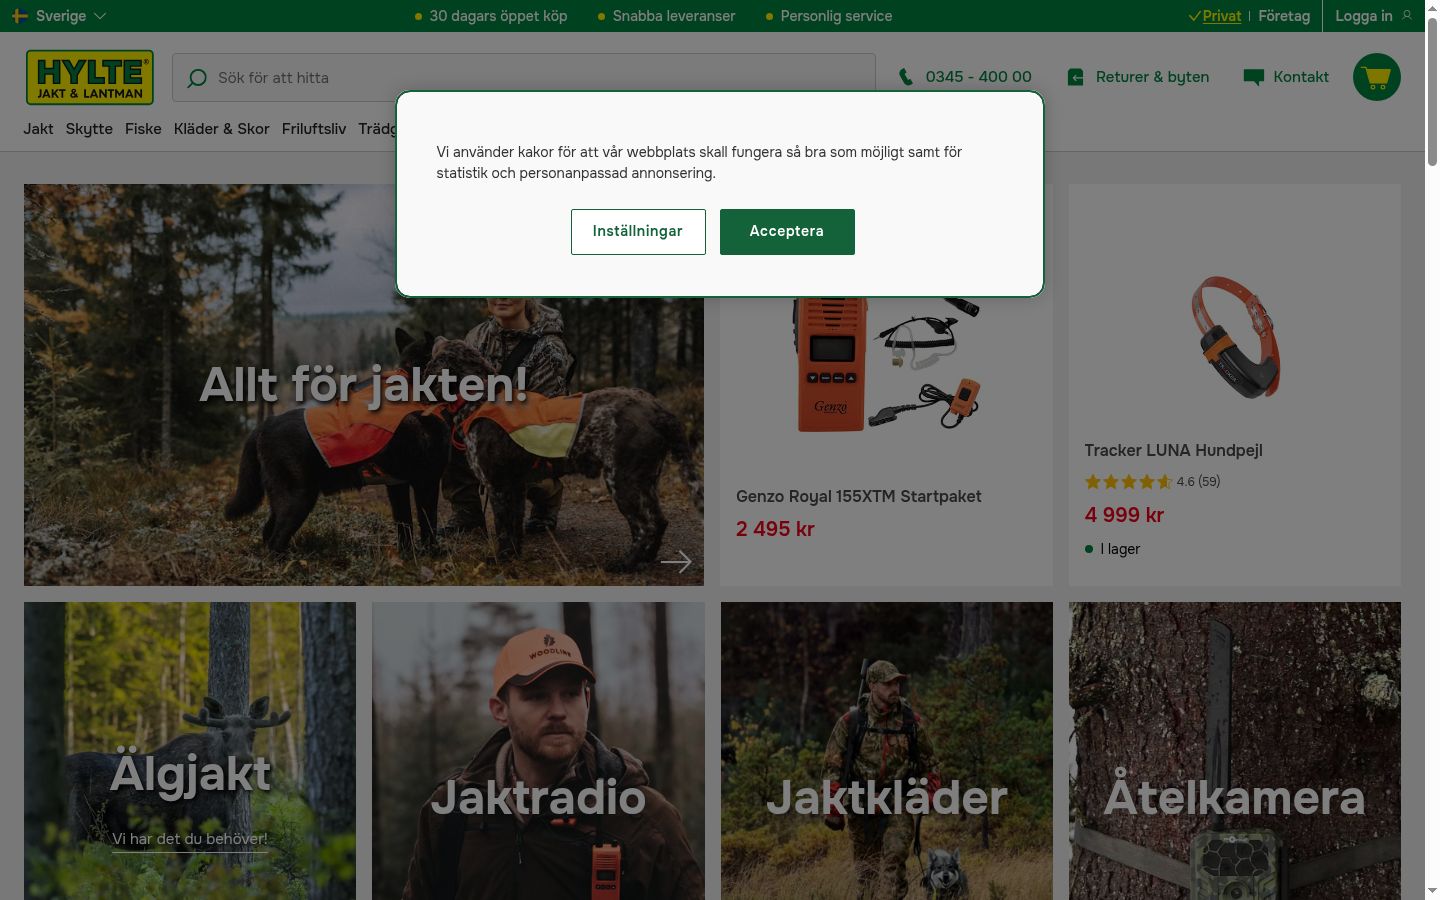This screenshot has height=900, width=1440.
Task: Open the Jakt menu
Action: [x=39, y=129]
